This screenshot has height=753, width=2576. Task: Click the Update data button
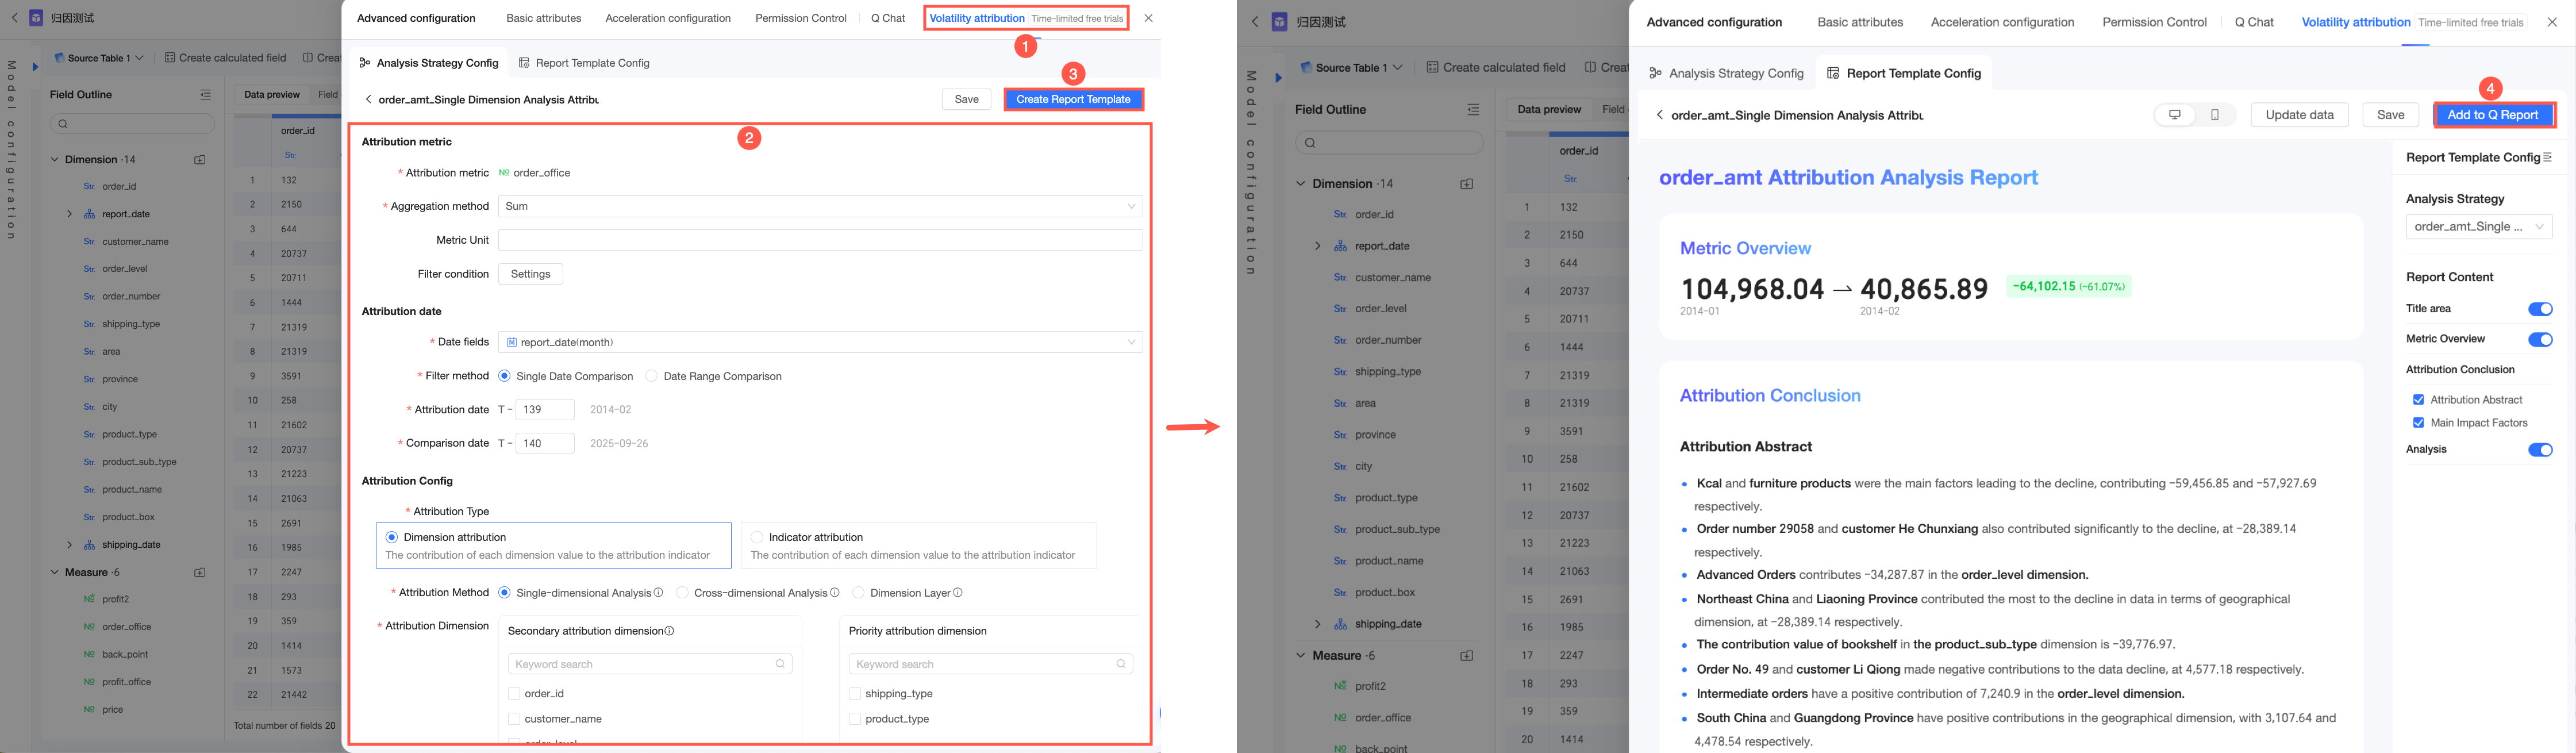tap(2299, 115)
